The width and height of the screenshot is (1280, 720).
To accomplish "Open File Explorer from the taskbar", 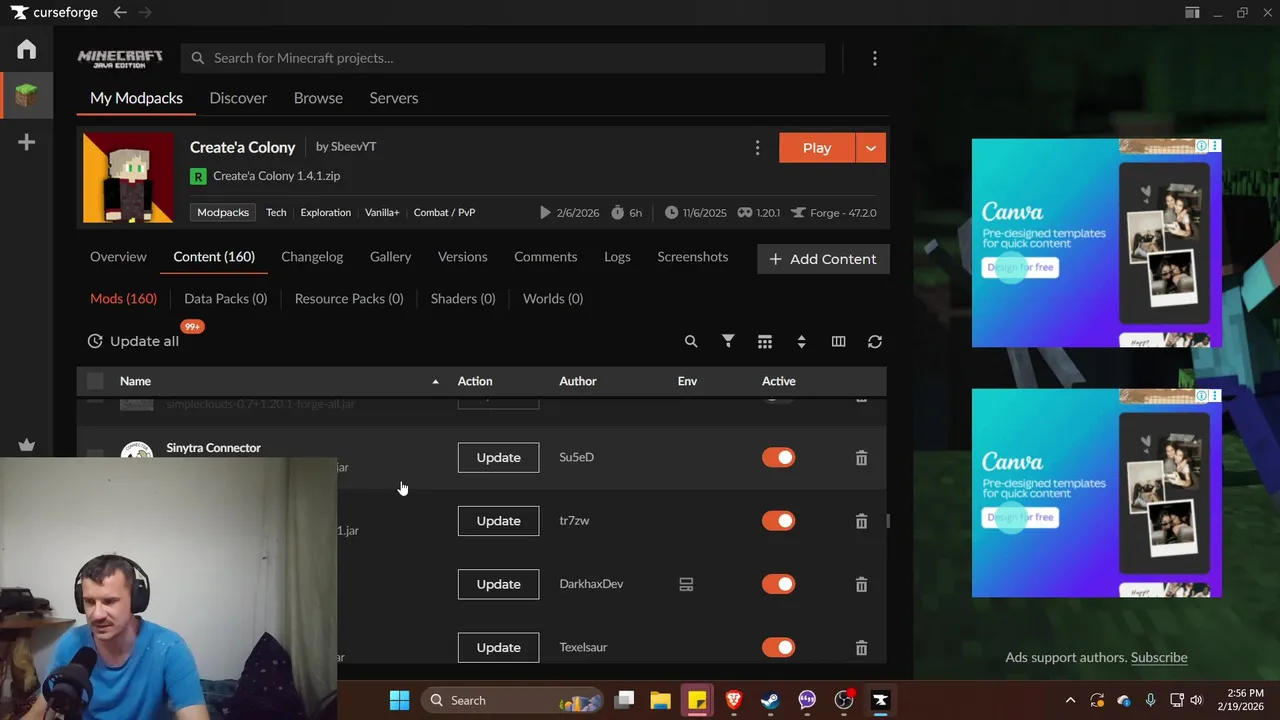I will pyautogui.click(x=660, y=700).
